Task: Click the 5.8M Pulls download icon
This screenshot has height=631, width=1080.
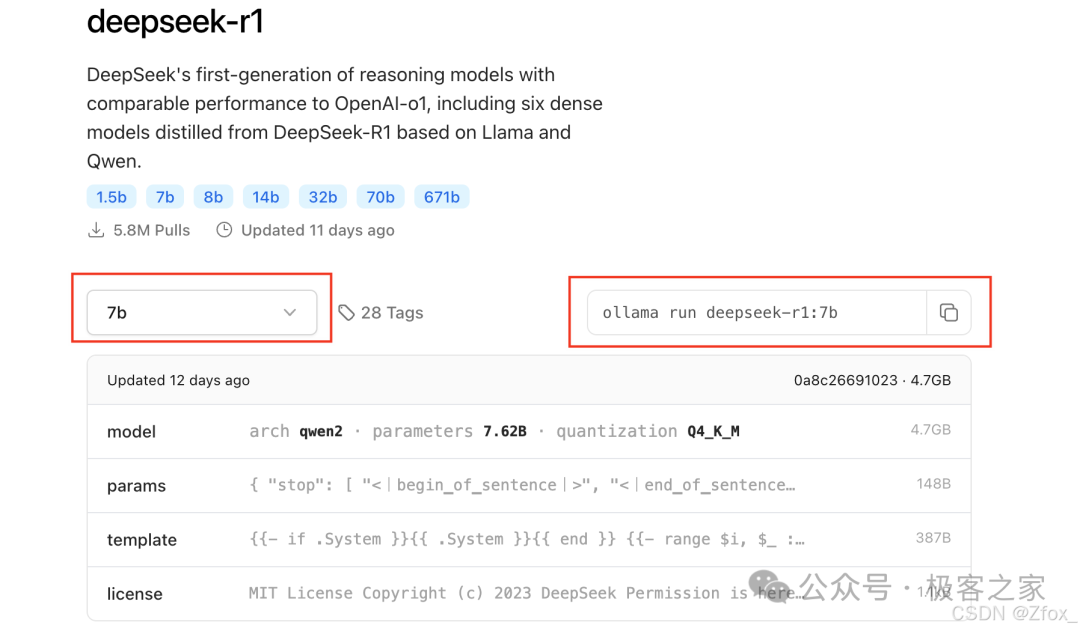Action: tap(96, 230)
